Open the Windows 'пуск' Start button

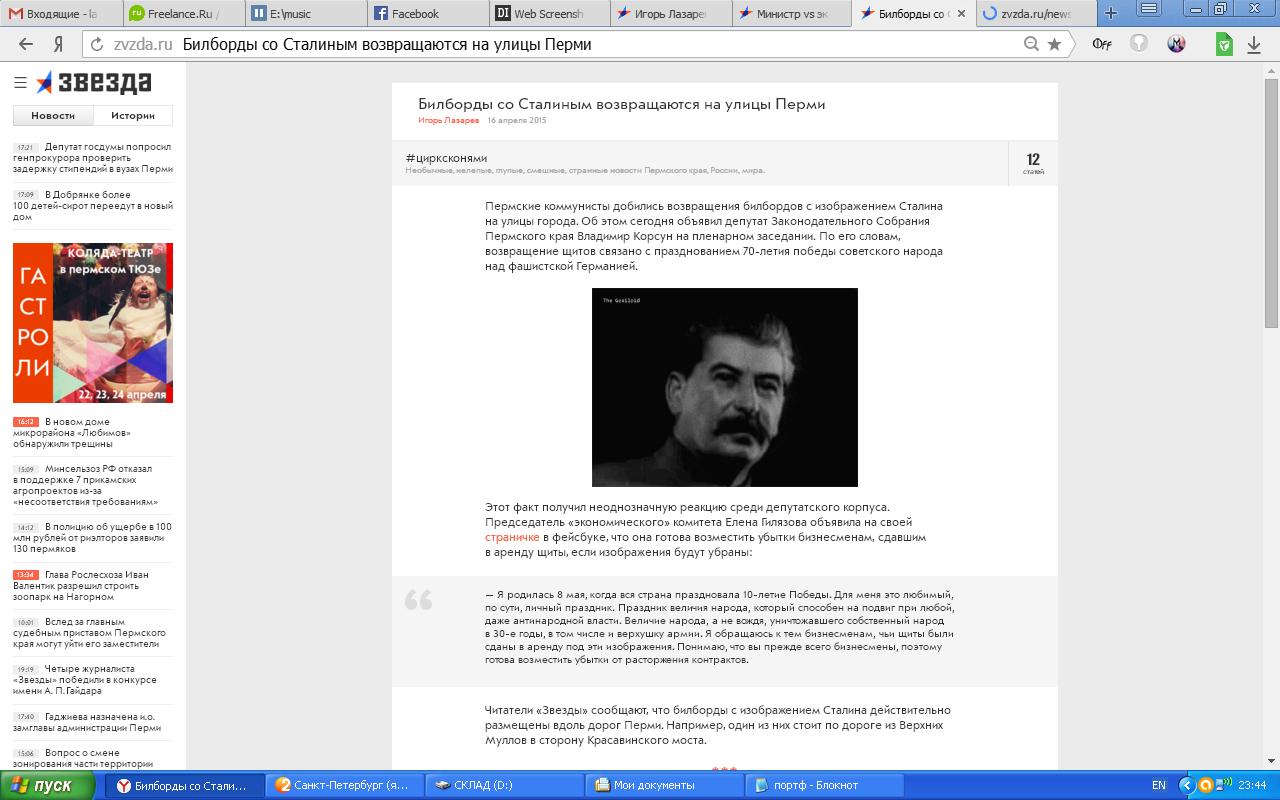click(50, 785)
